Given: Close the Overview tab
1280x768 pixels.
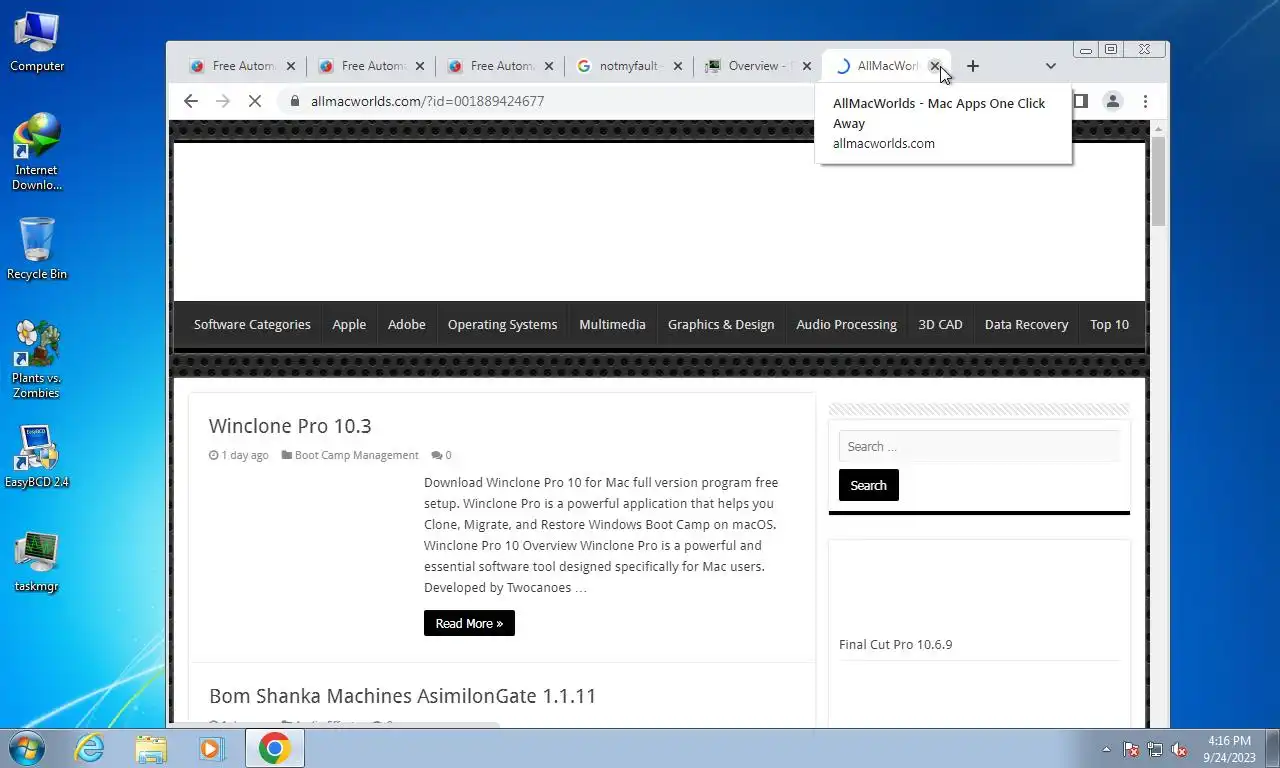Looking at the screenshot, I should pyautogui.click(x=807, y=66).
